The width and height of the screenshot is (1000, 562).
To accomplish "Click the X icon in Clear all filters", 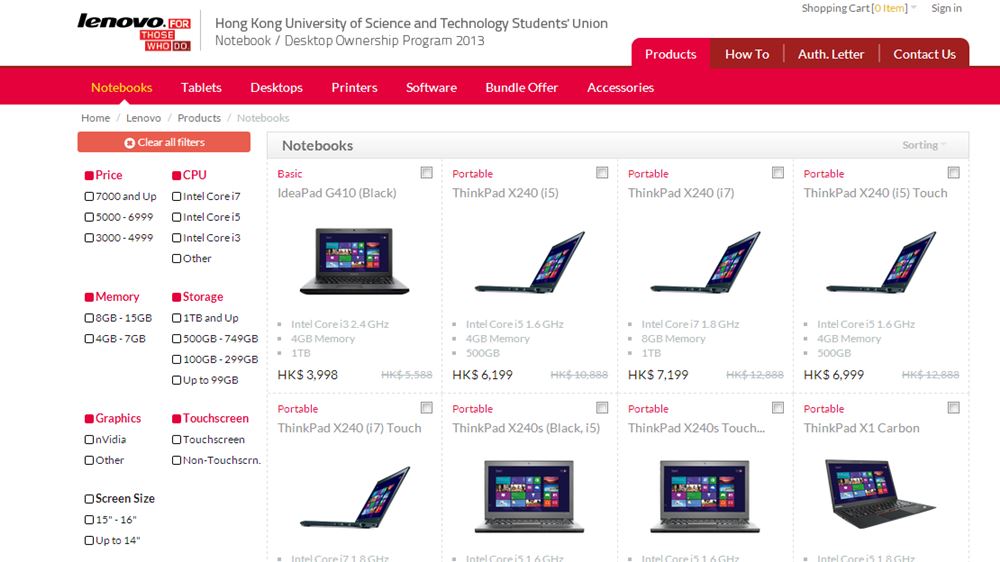I will click(x=129, y=143).
